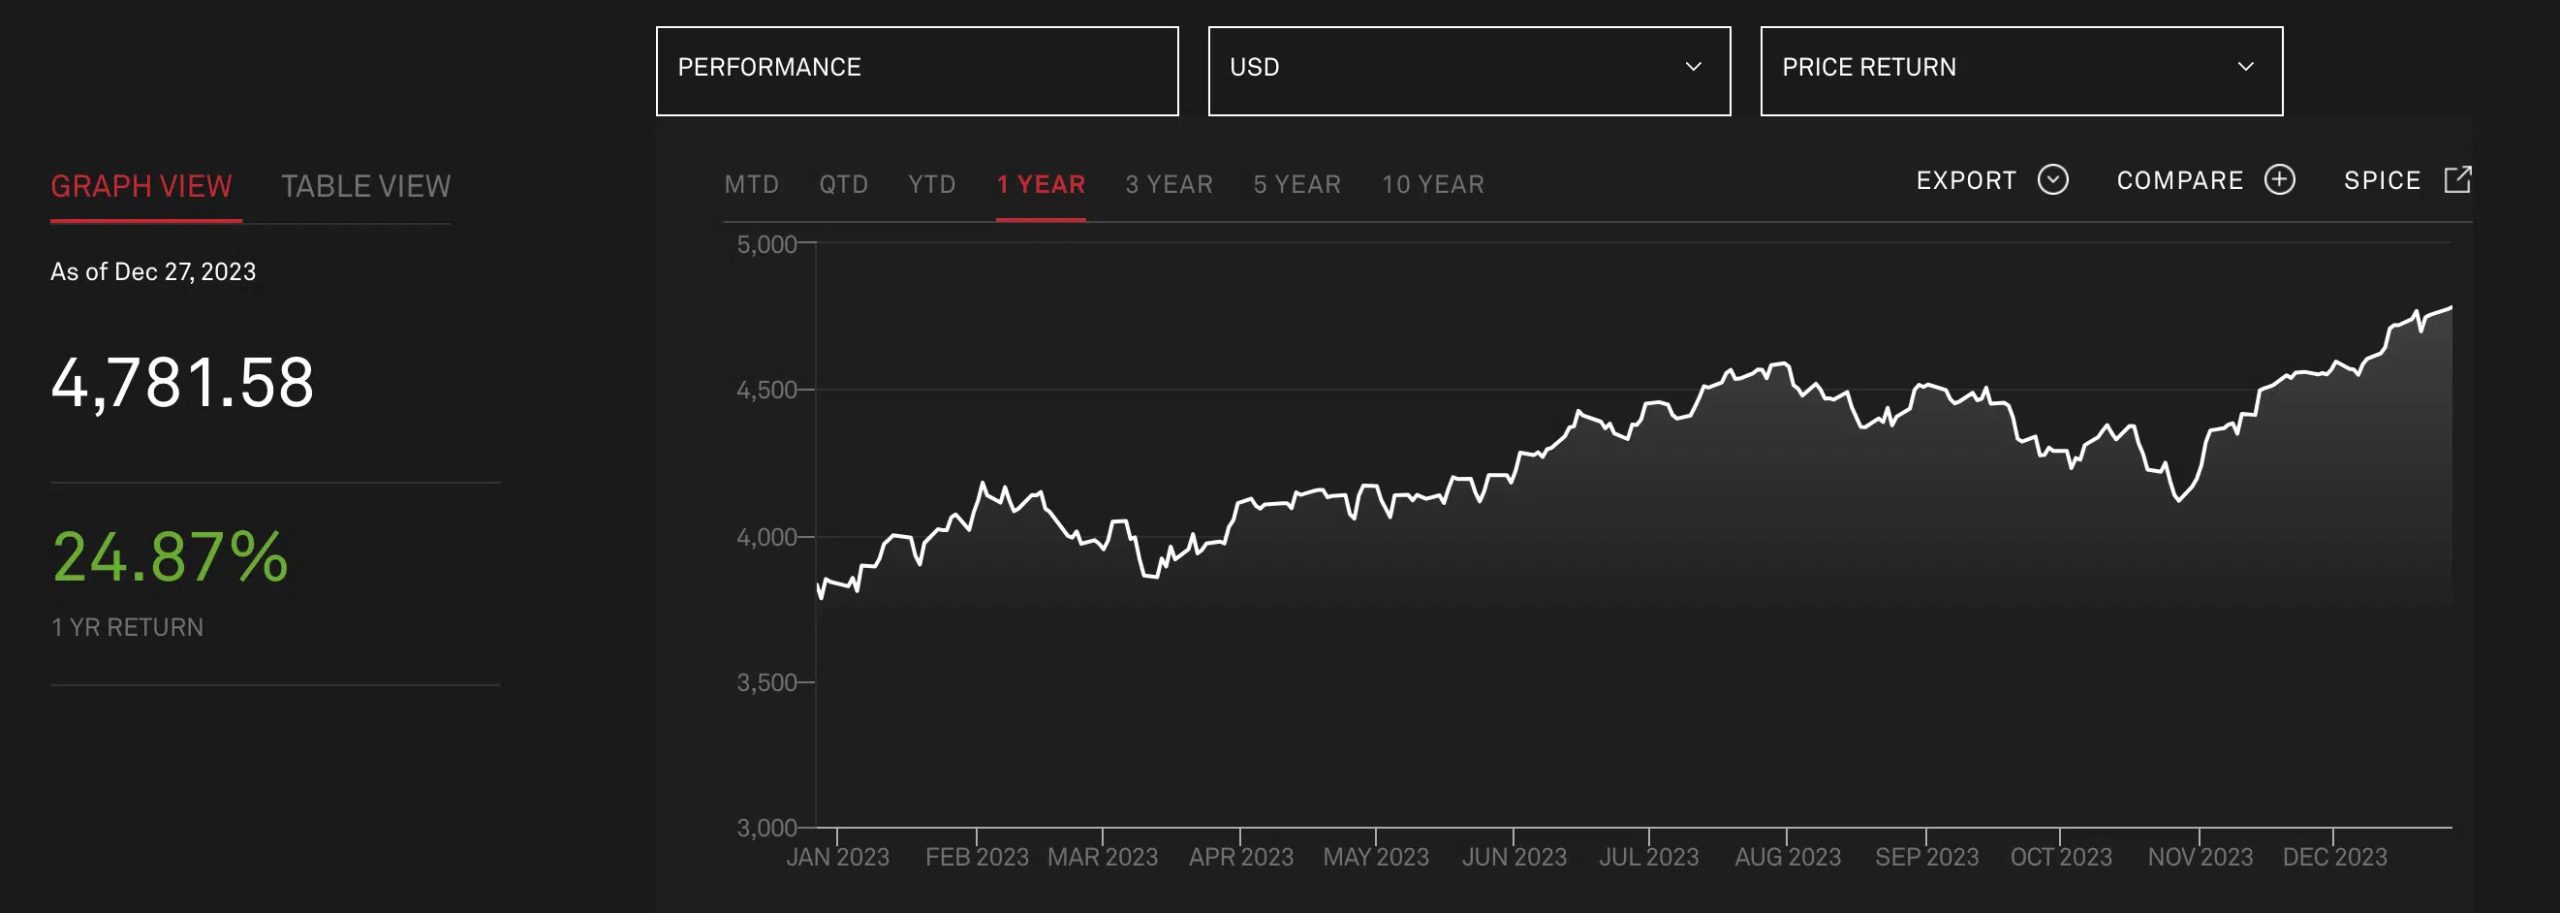Show the 3 Year performance
Screen dimensions: 2560x913
click(x=1168, y=185)
